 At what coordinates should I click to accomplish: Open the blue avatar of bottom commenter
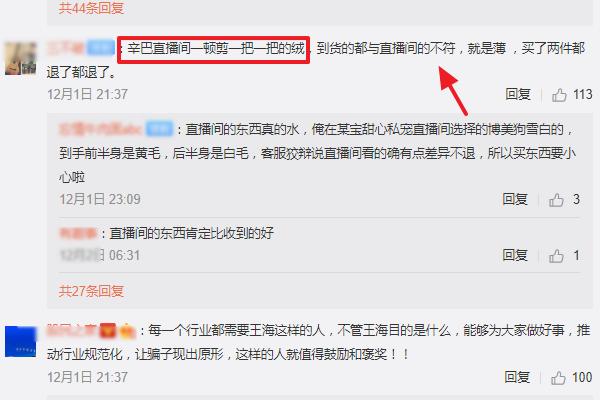[x=21, y=341]
